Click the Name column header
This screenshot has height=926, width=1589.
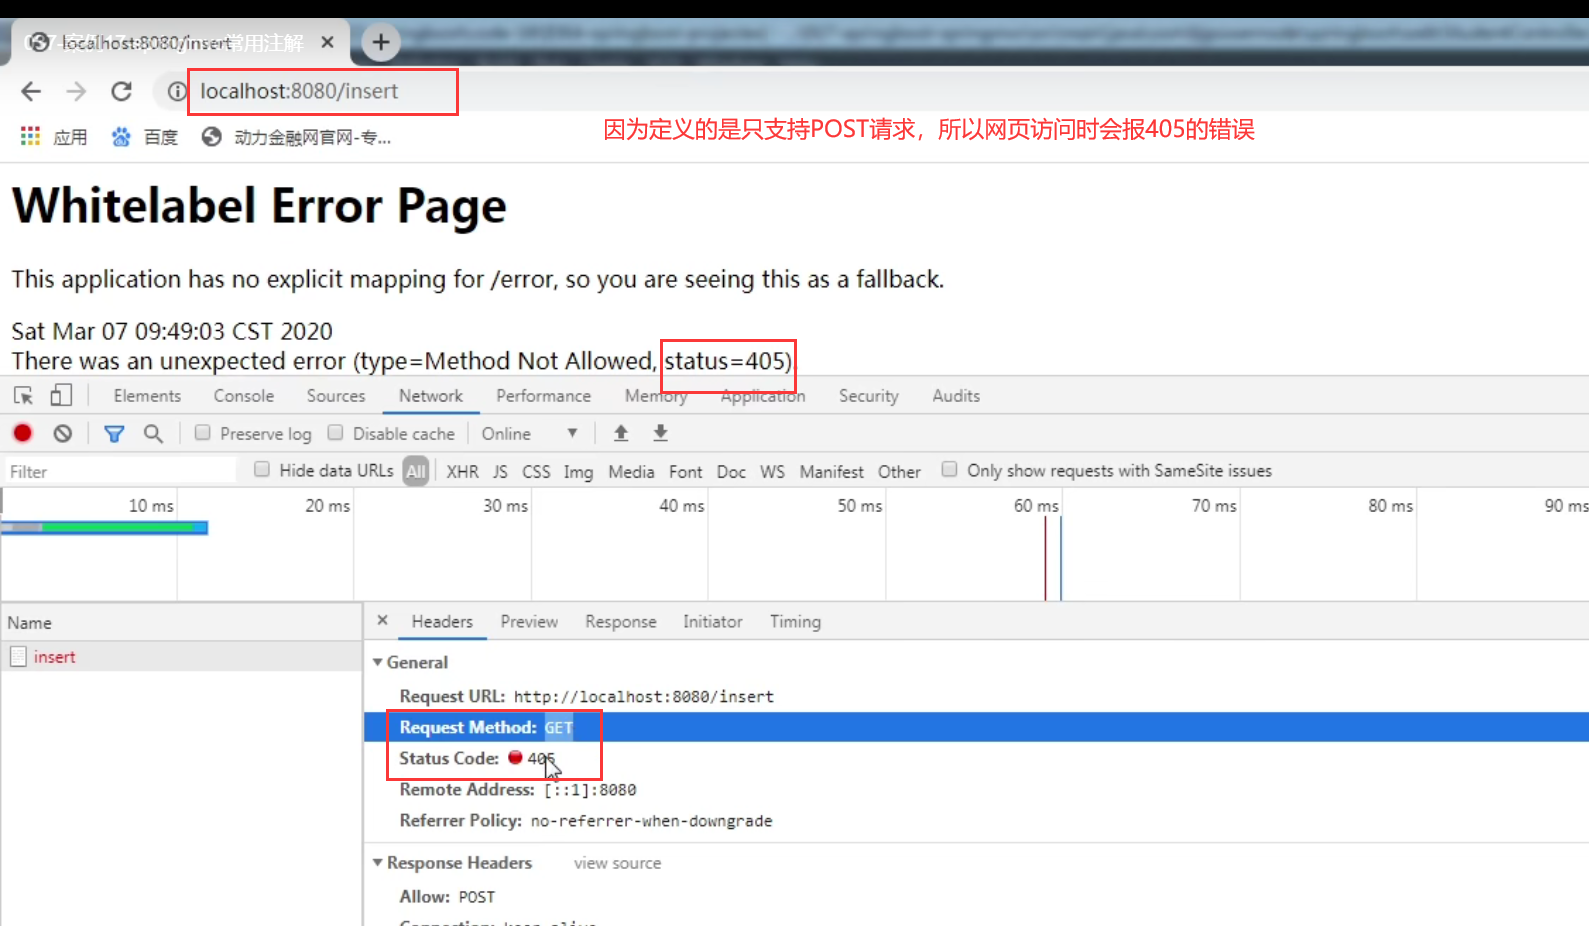point(181,622)
